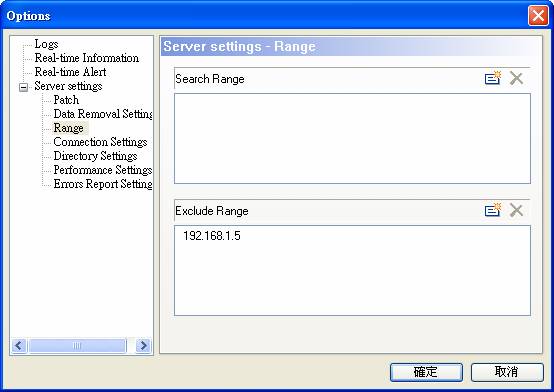The width and height of the screenshot is (554, 392).
Task: Open Directory Settings page
Action: [95, 156]
